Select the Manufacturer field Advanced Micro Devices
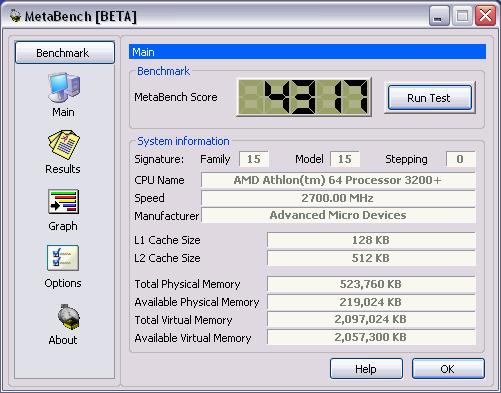The width and height of the screenshot is (501, 393). point(338,215)
